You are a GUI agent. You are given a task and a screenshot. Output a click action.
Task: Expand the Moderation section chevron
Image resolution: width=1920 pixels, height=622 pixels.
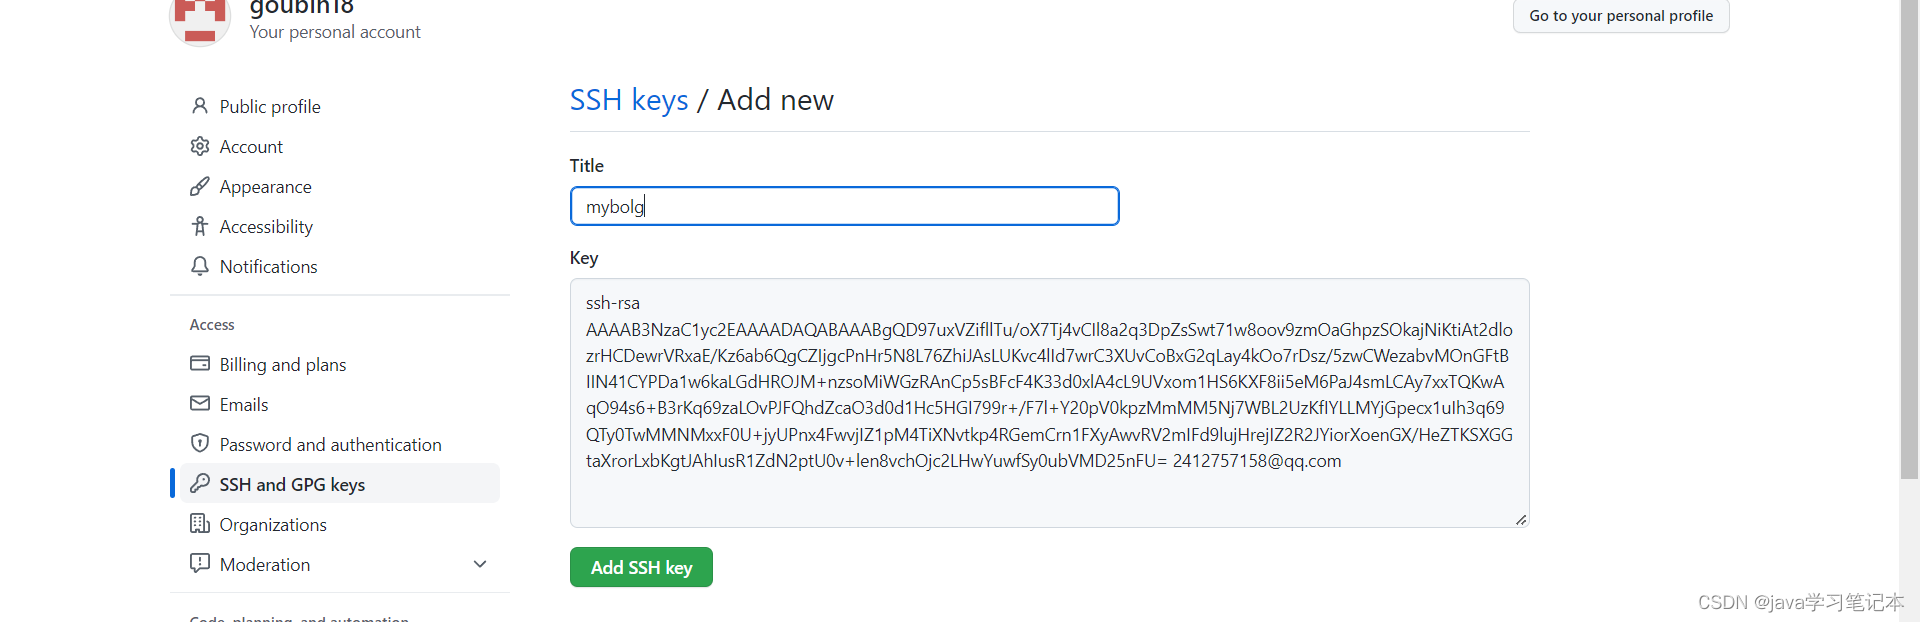click(x=480, y=564)
